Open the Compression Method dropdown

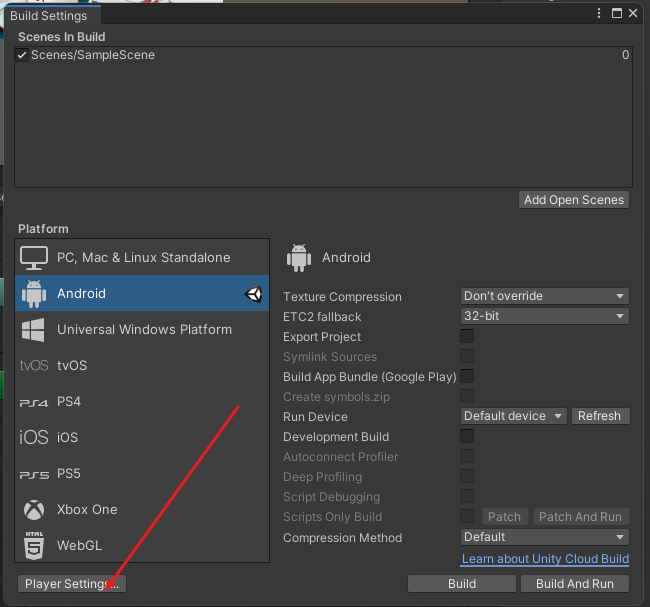coord(545,537)
